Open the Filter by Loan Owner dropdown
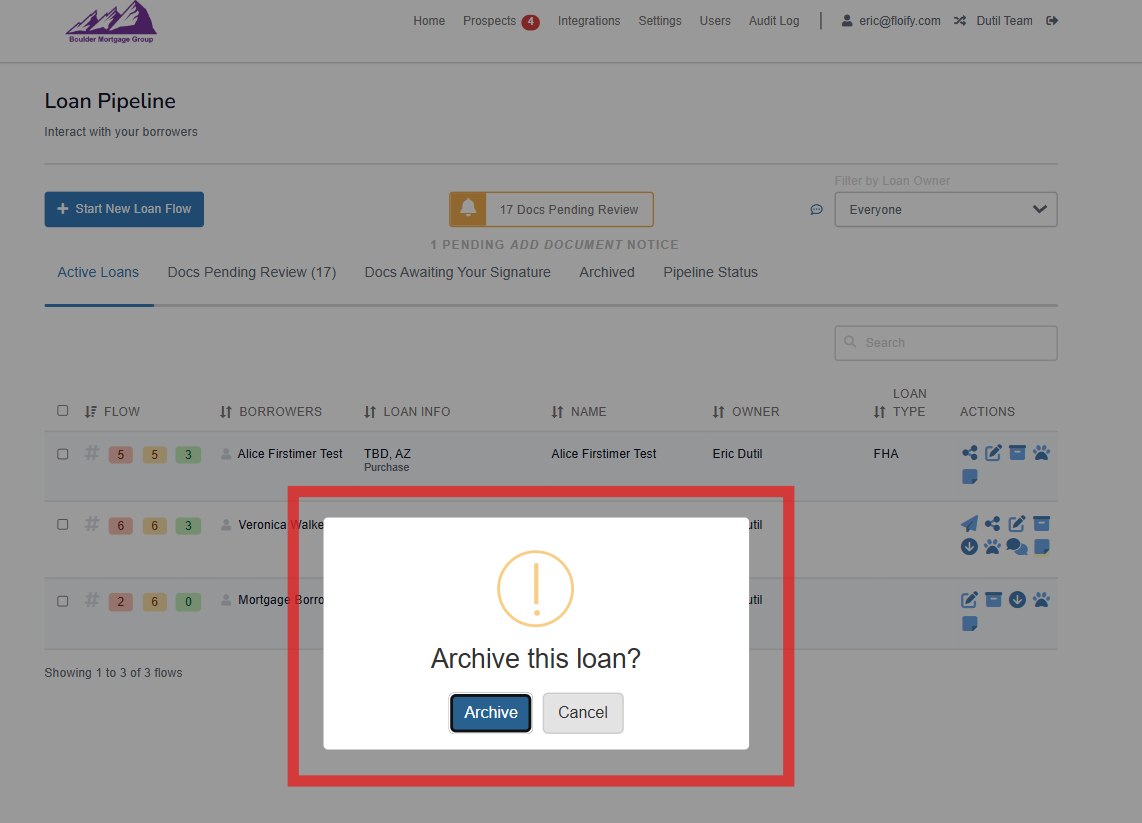The width and height of the screenshot is (1142, 823). click(945, 210)
